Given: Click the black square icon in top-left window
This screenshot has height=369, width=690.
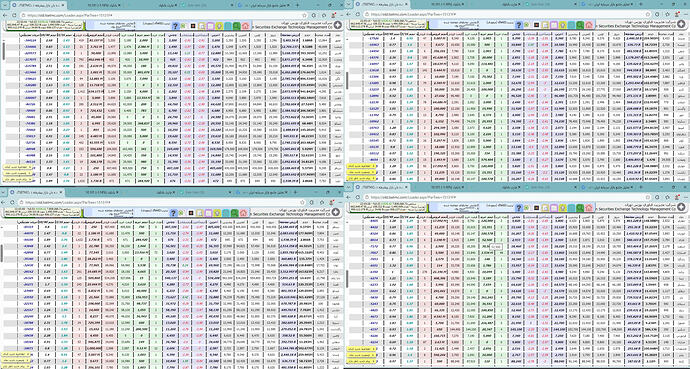Looking at the screenshot, I should point(193,26).
